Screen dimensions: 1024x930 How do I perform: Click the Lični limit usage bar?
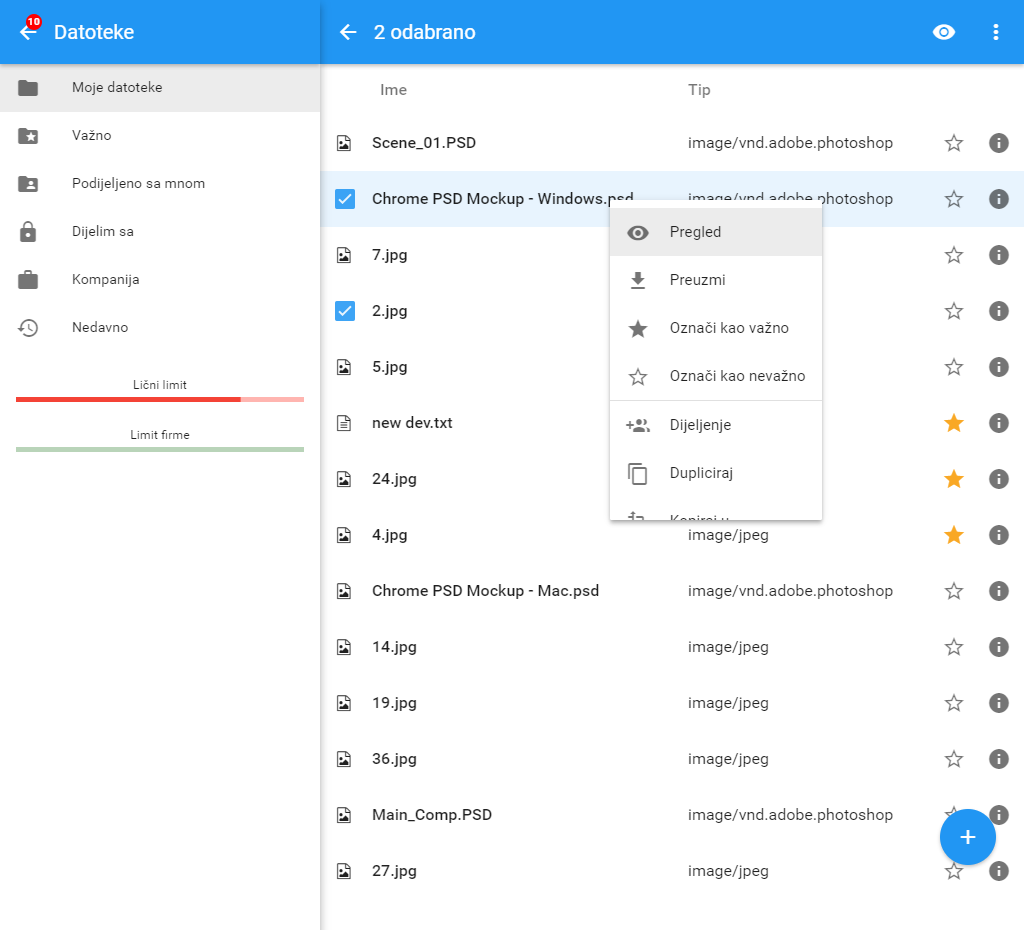click(160, 399)
